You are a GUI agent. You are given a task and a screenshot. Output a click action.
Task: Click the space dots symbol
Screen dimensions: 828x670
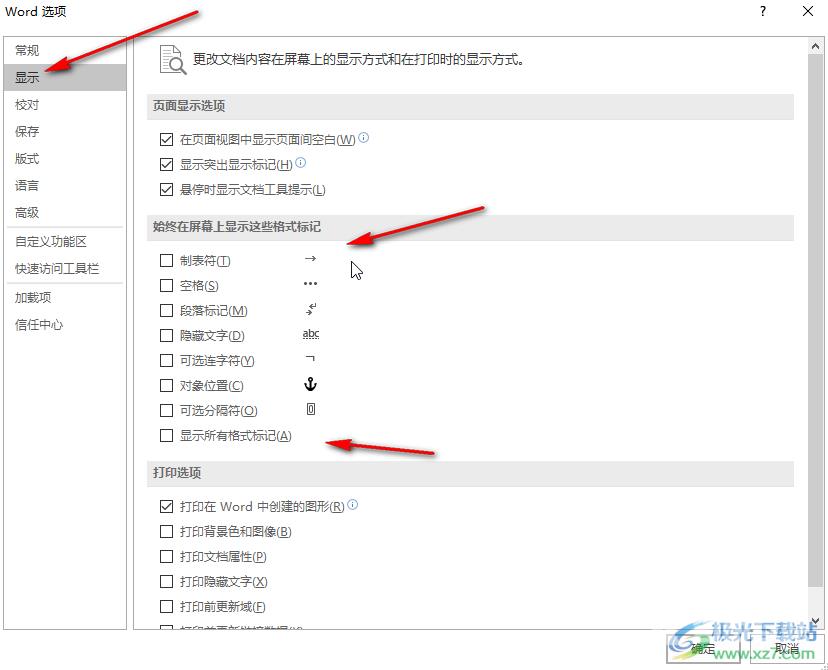[x=310, y=284]
